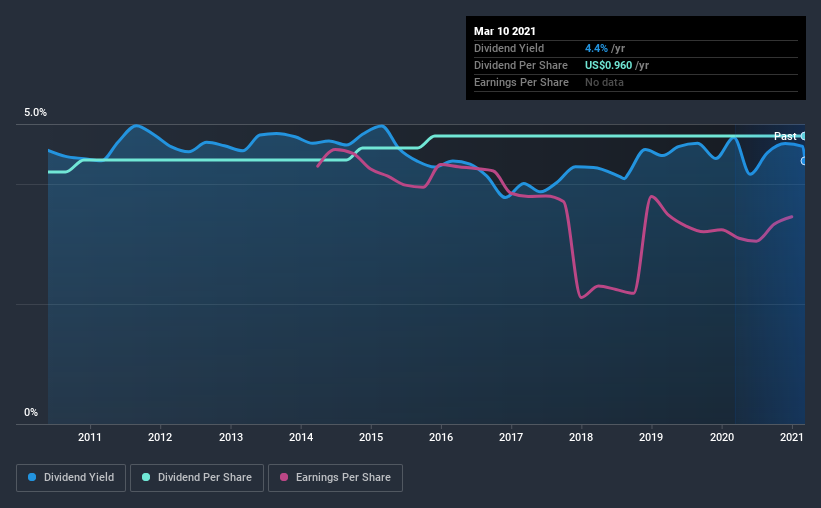Image resolution: width=821 pixels, height=508 pixels.
Task: Select the 2013 x-axis label
Action: (230, 437)
